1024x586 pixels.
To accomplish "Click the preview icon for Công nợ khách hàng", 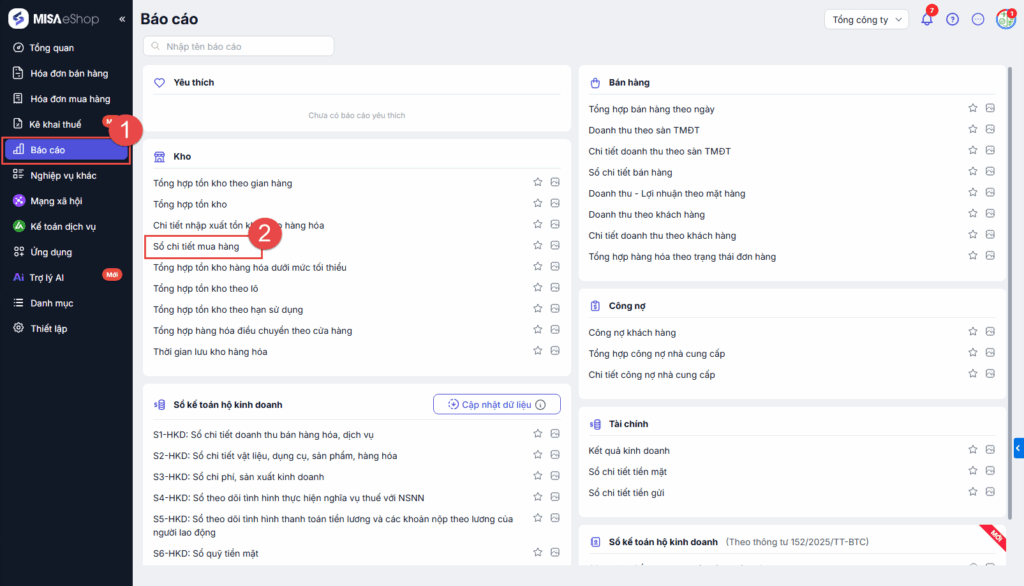I will (990, 332).
